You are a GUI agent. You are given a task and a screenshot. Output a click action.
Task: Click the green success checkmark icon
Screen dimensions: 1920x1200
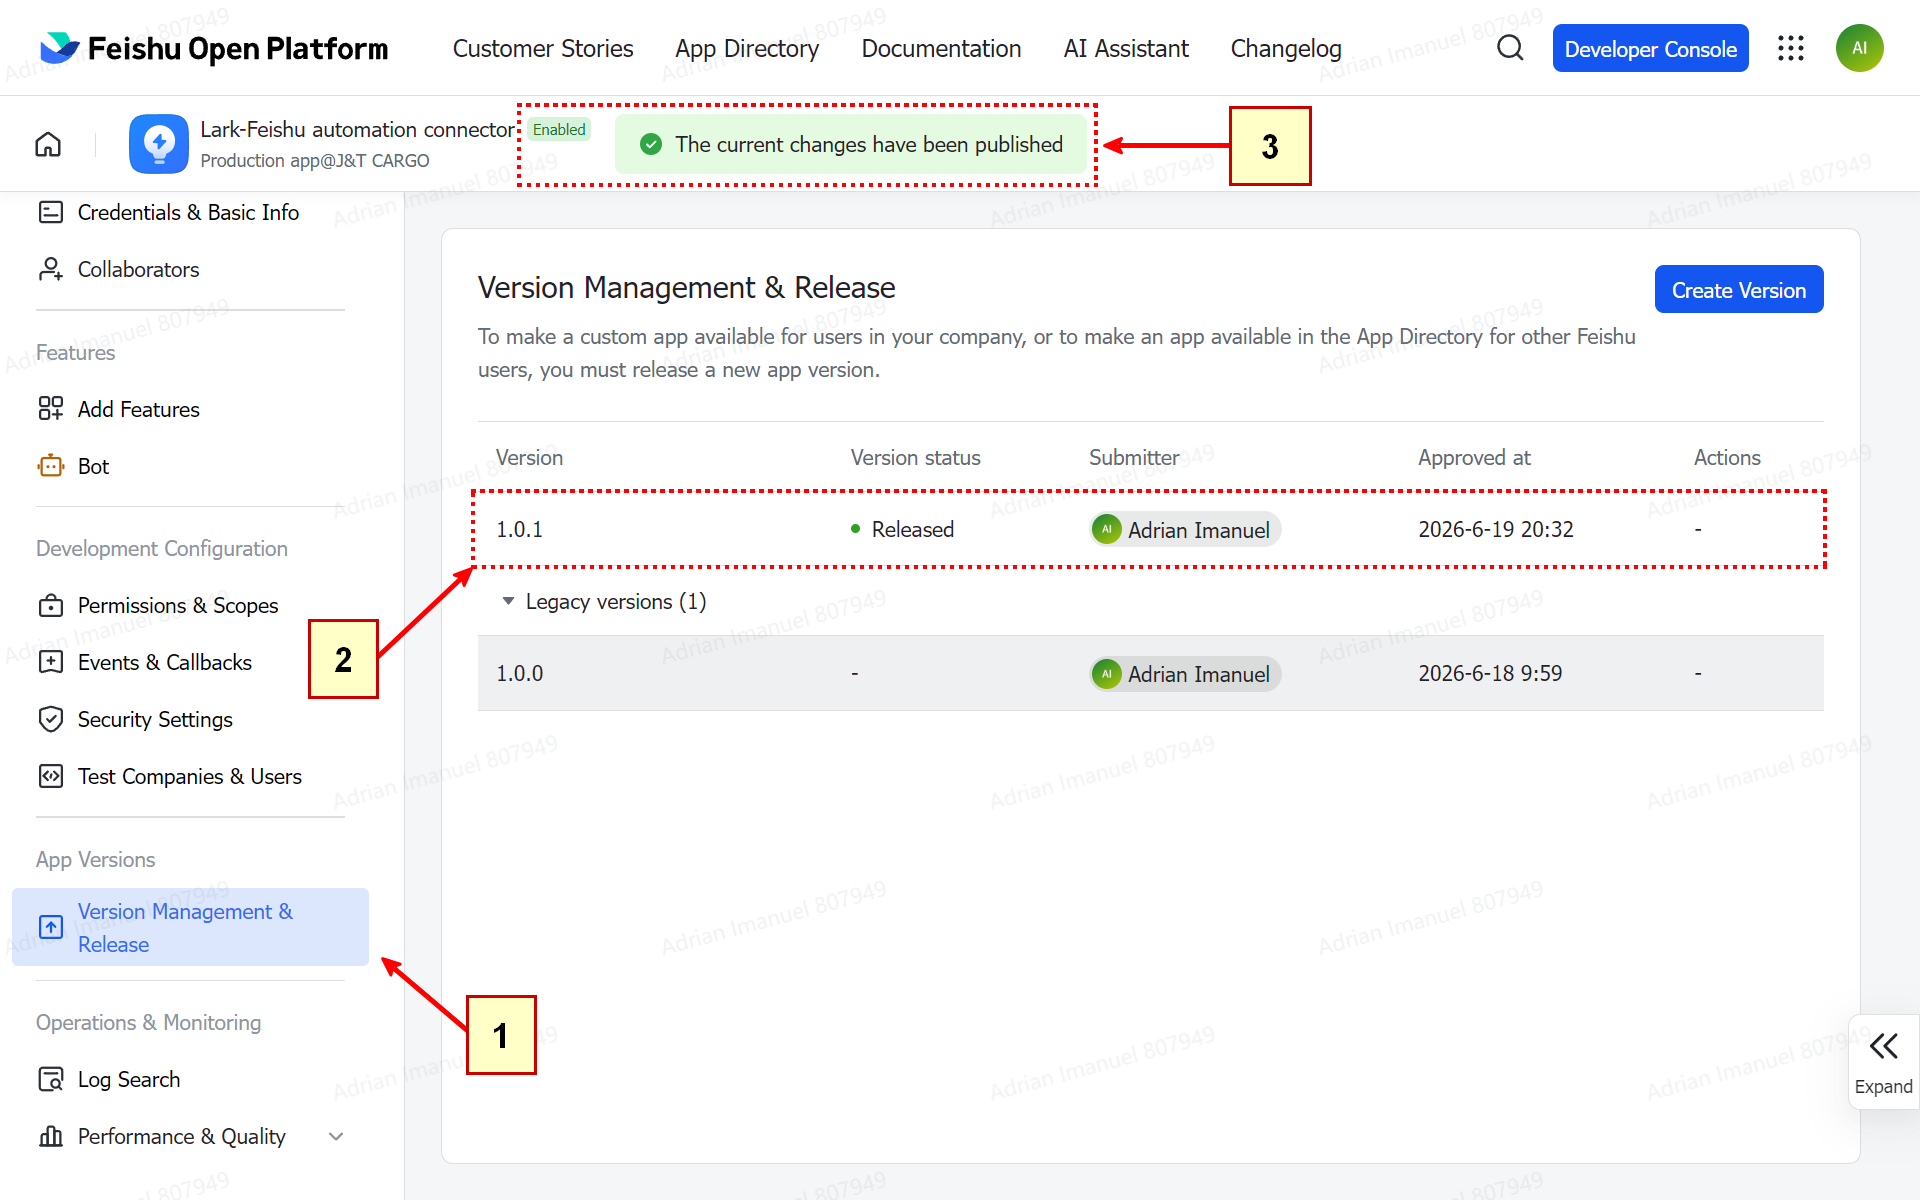(651, 144)
